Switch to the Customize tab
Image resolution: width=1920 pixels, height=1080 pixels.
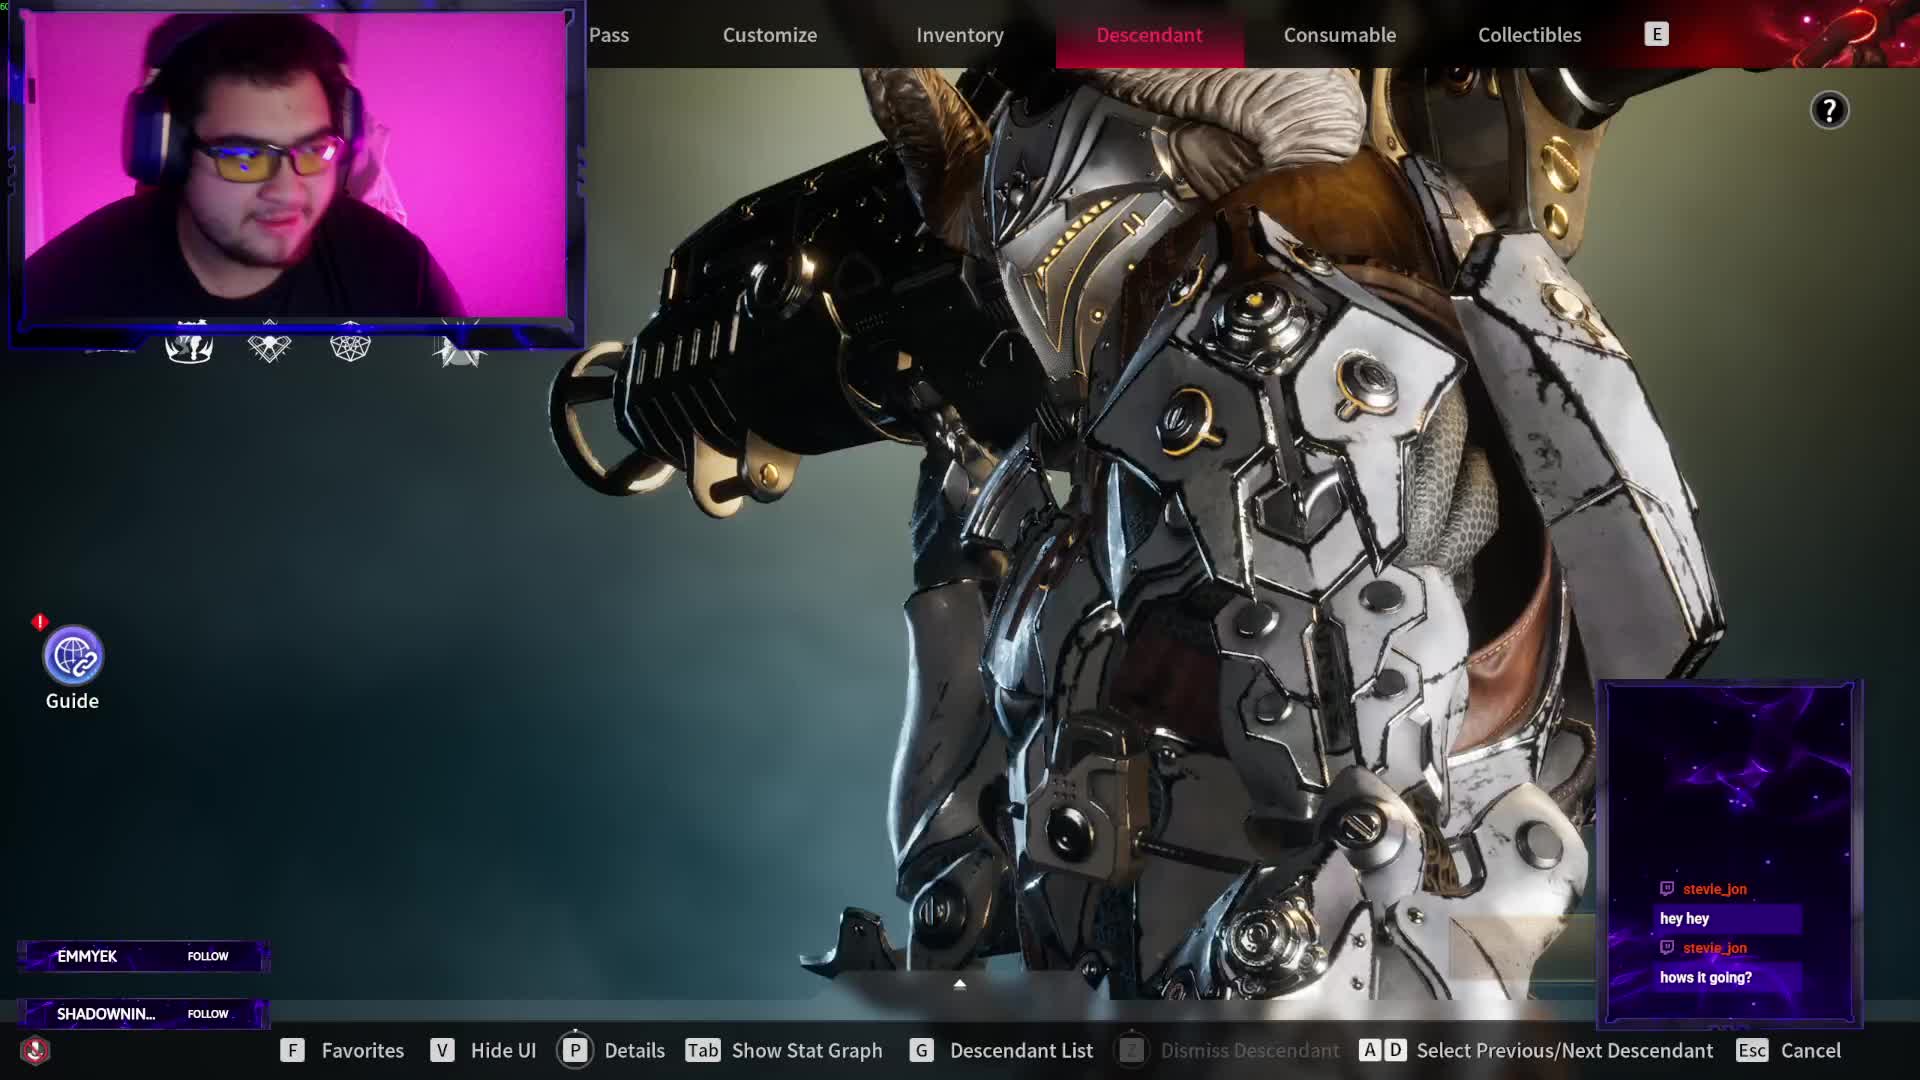[770, 35]
